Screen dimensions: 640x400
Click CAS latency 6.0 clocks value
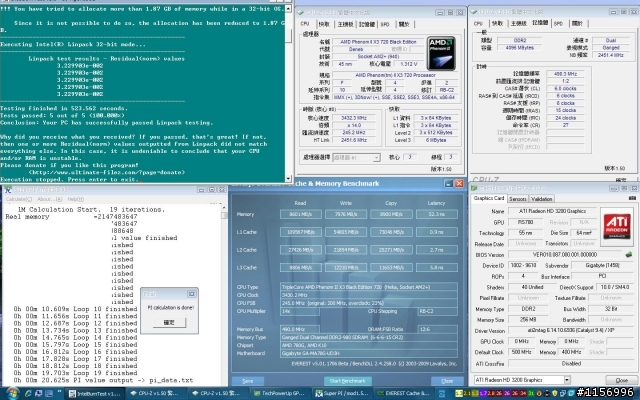pos(565,89)
